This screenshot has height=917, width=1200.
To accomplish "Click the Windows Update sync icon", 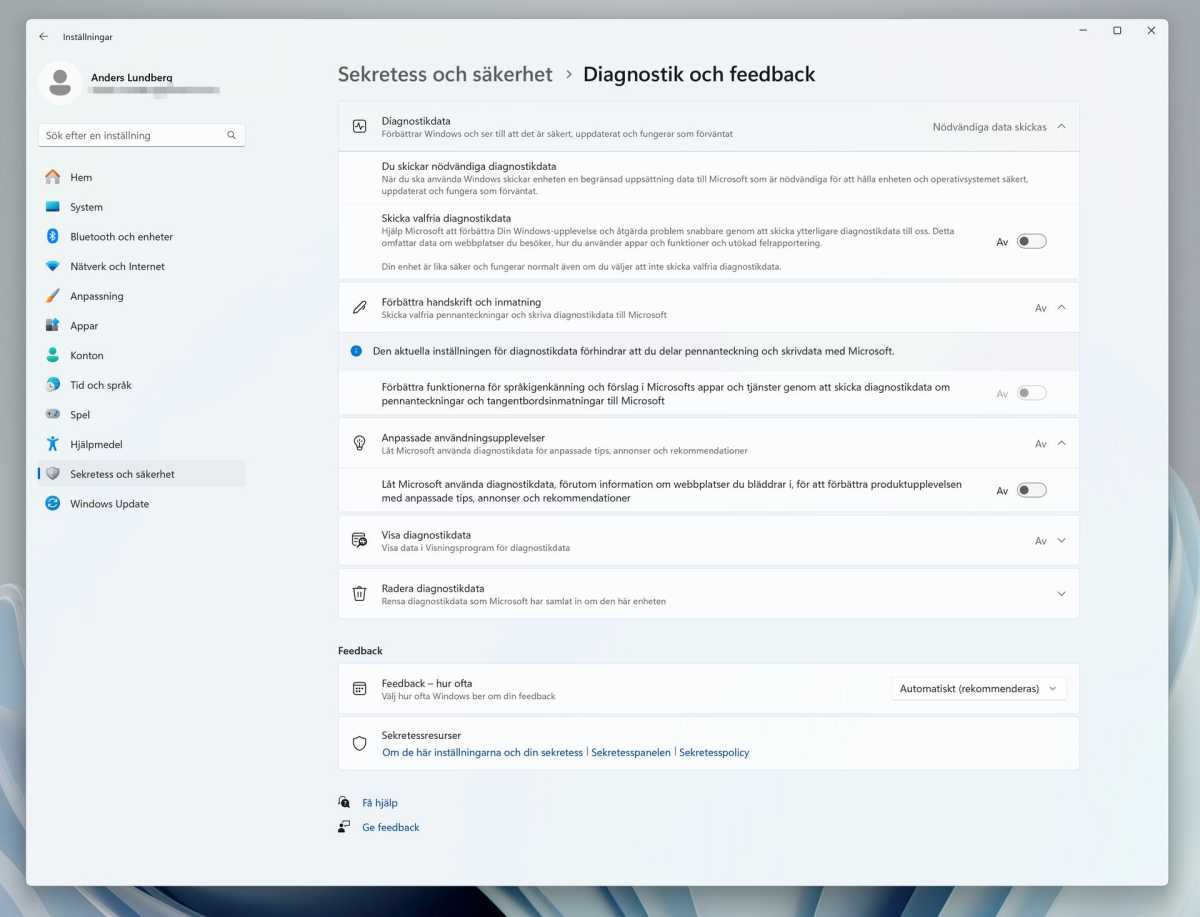I will coord(53,503).
